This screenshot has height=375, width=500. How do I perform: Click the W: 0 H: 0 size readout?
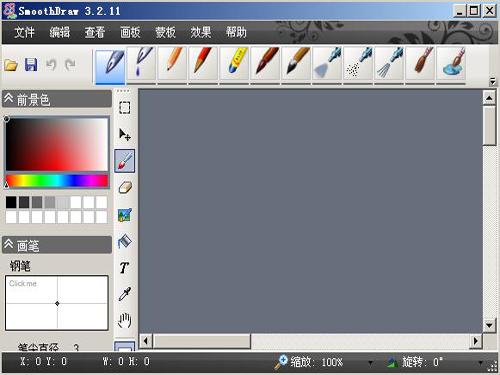(126, 361)
